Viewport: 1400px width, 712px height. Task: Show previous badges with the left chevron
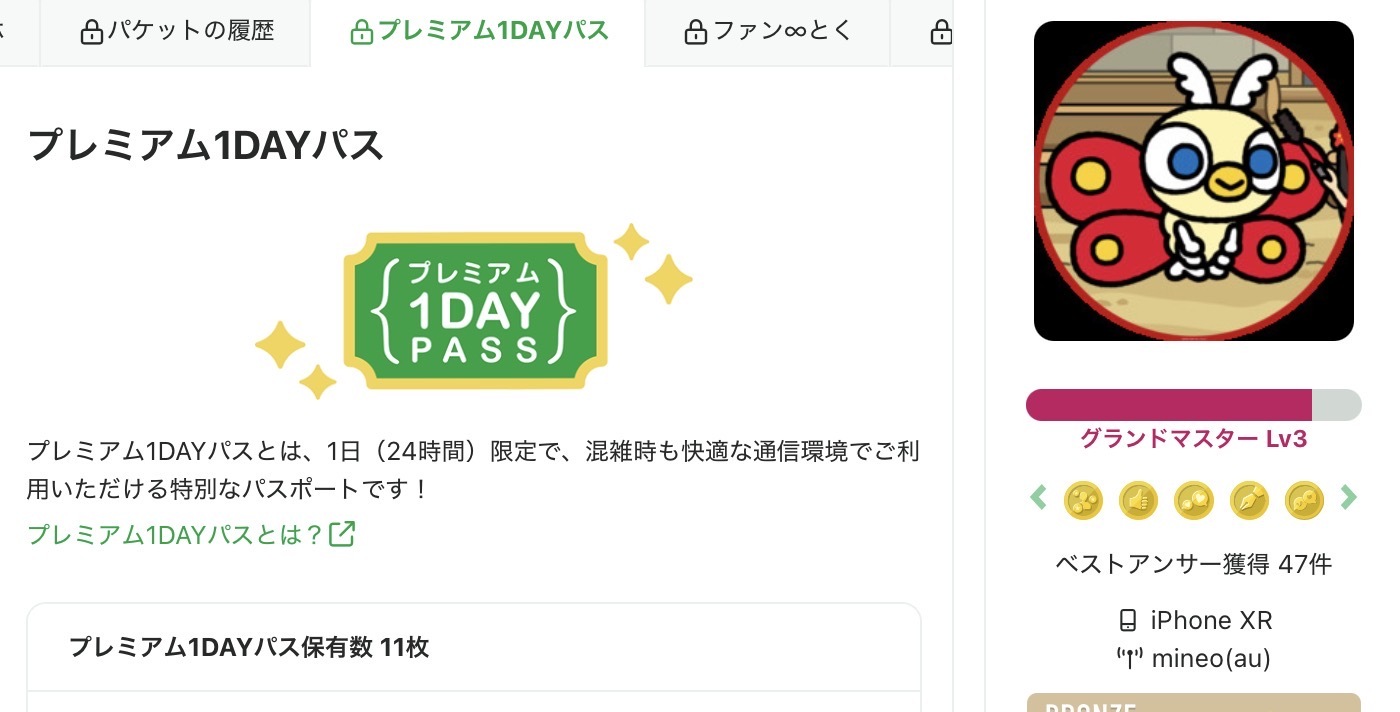pyautogui.click(x=1038, y=497)
